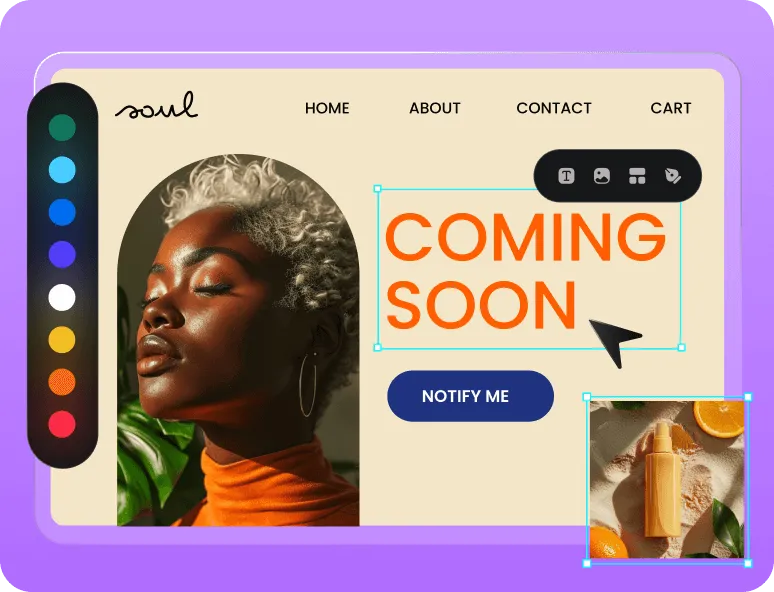Pick the green color swatch
Screen dimensions: 774x592
(x=62, y=127)
